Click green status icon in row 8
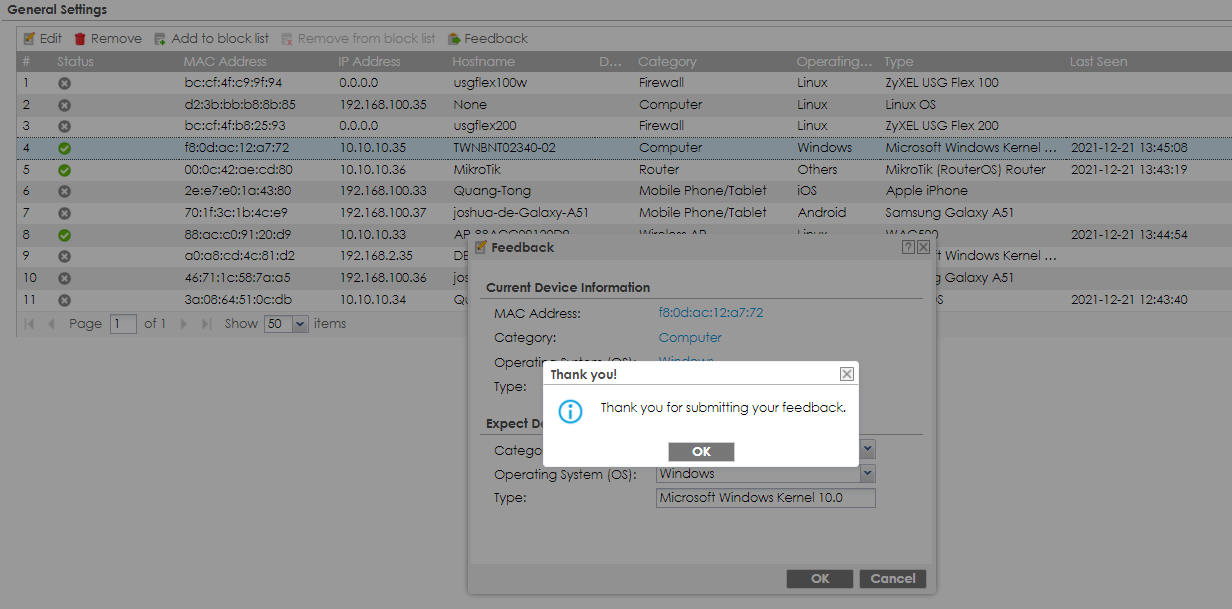Screen dimensions: 1232x609 64,235
